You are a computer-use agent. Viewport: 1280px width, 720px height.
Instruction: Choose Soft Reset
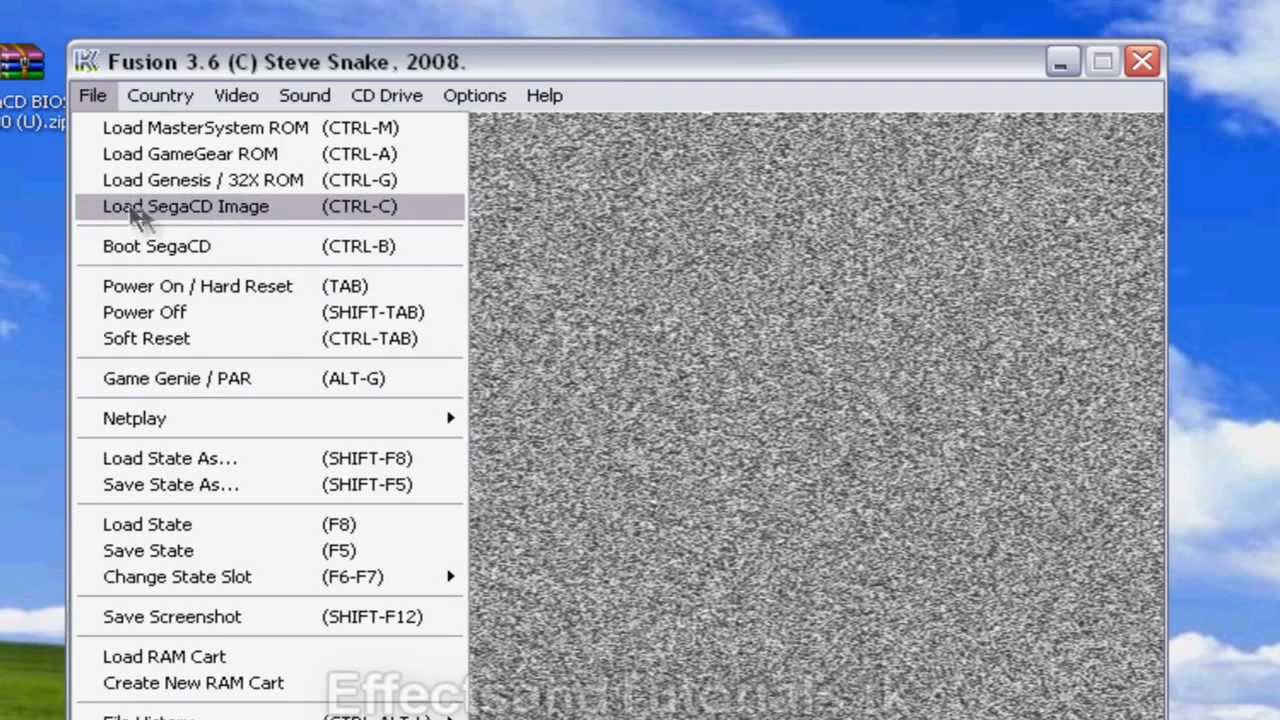click(270, 338)
